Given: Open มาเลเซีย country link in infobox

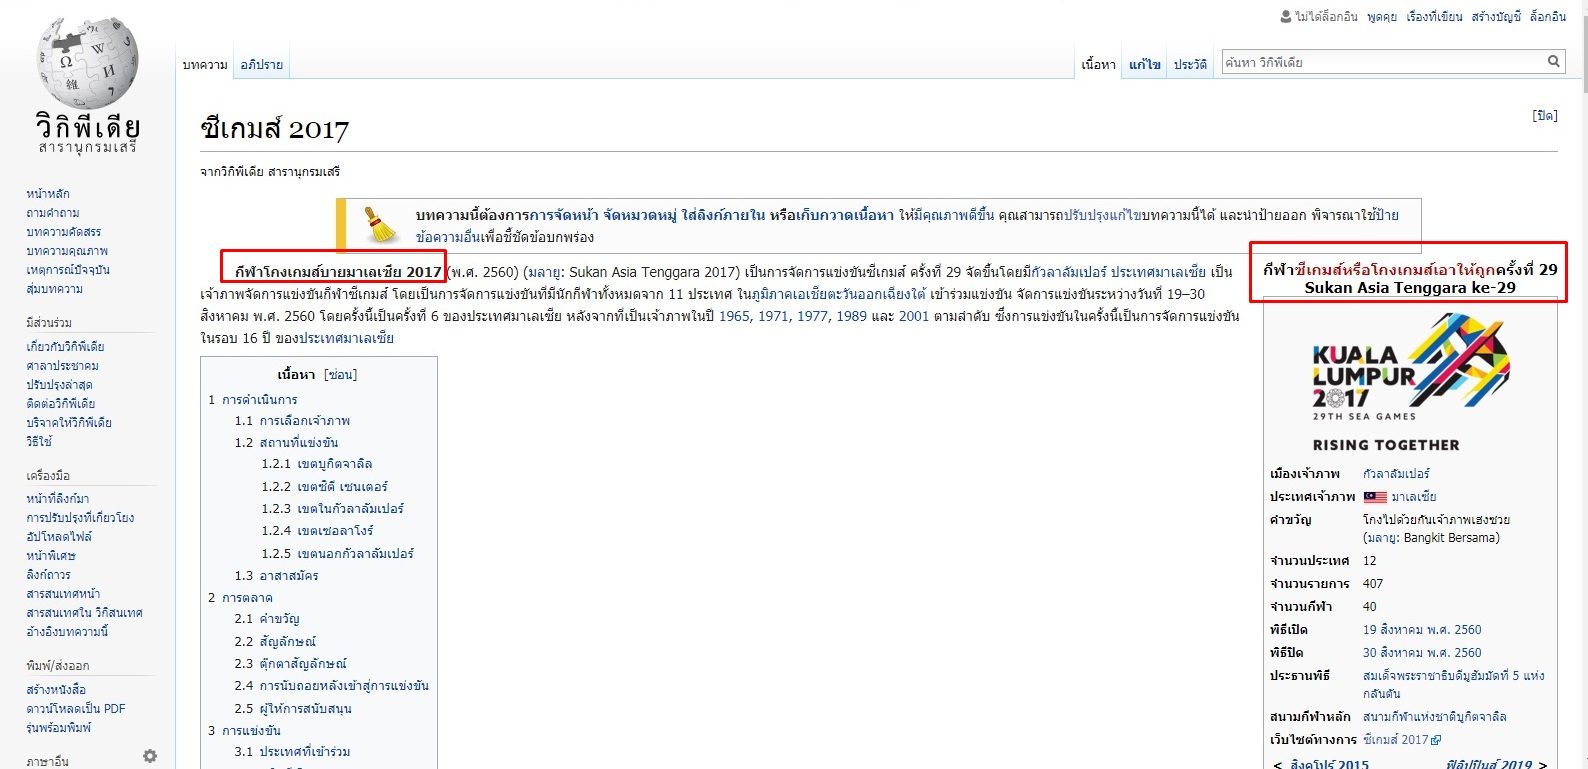Looking at the screenshot, I should click(x=1414, y=497).
